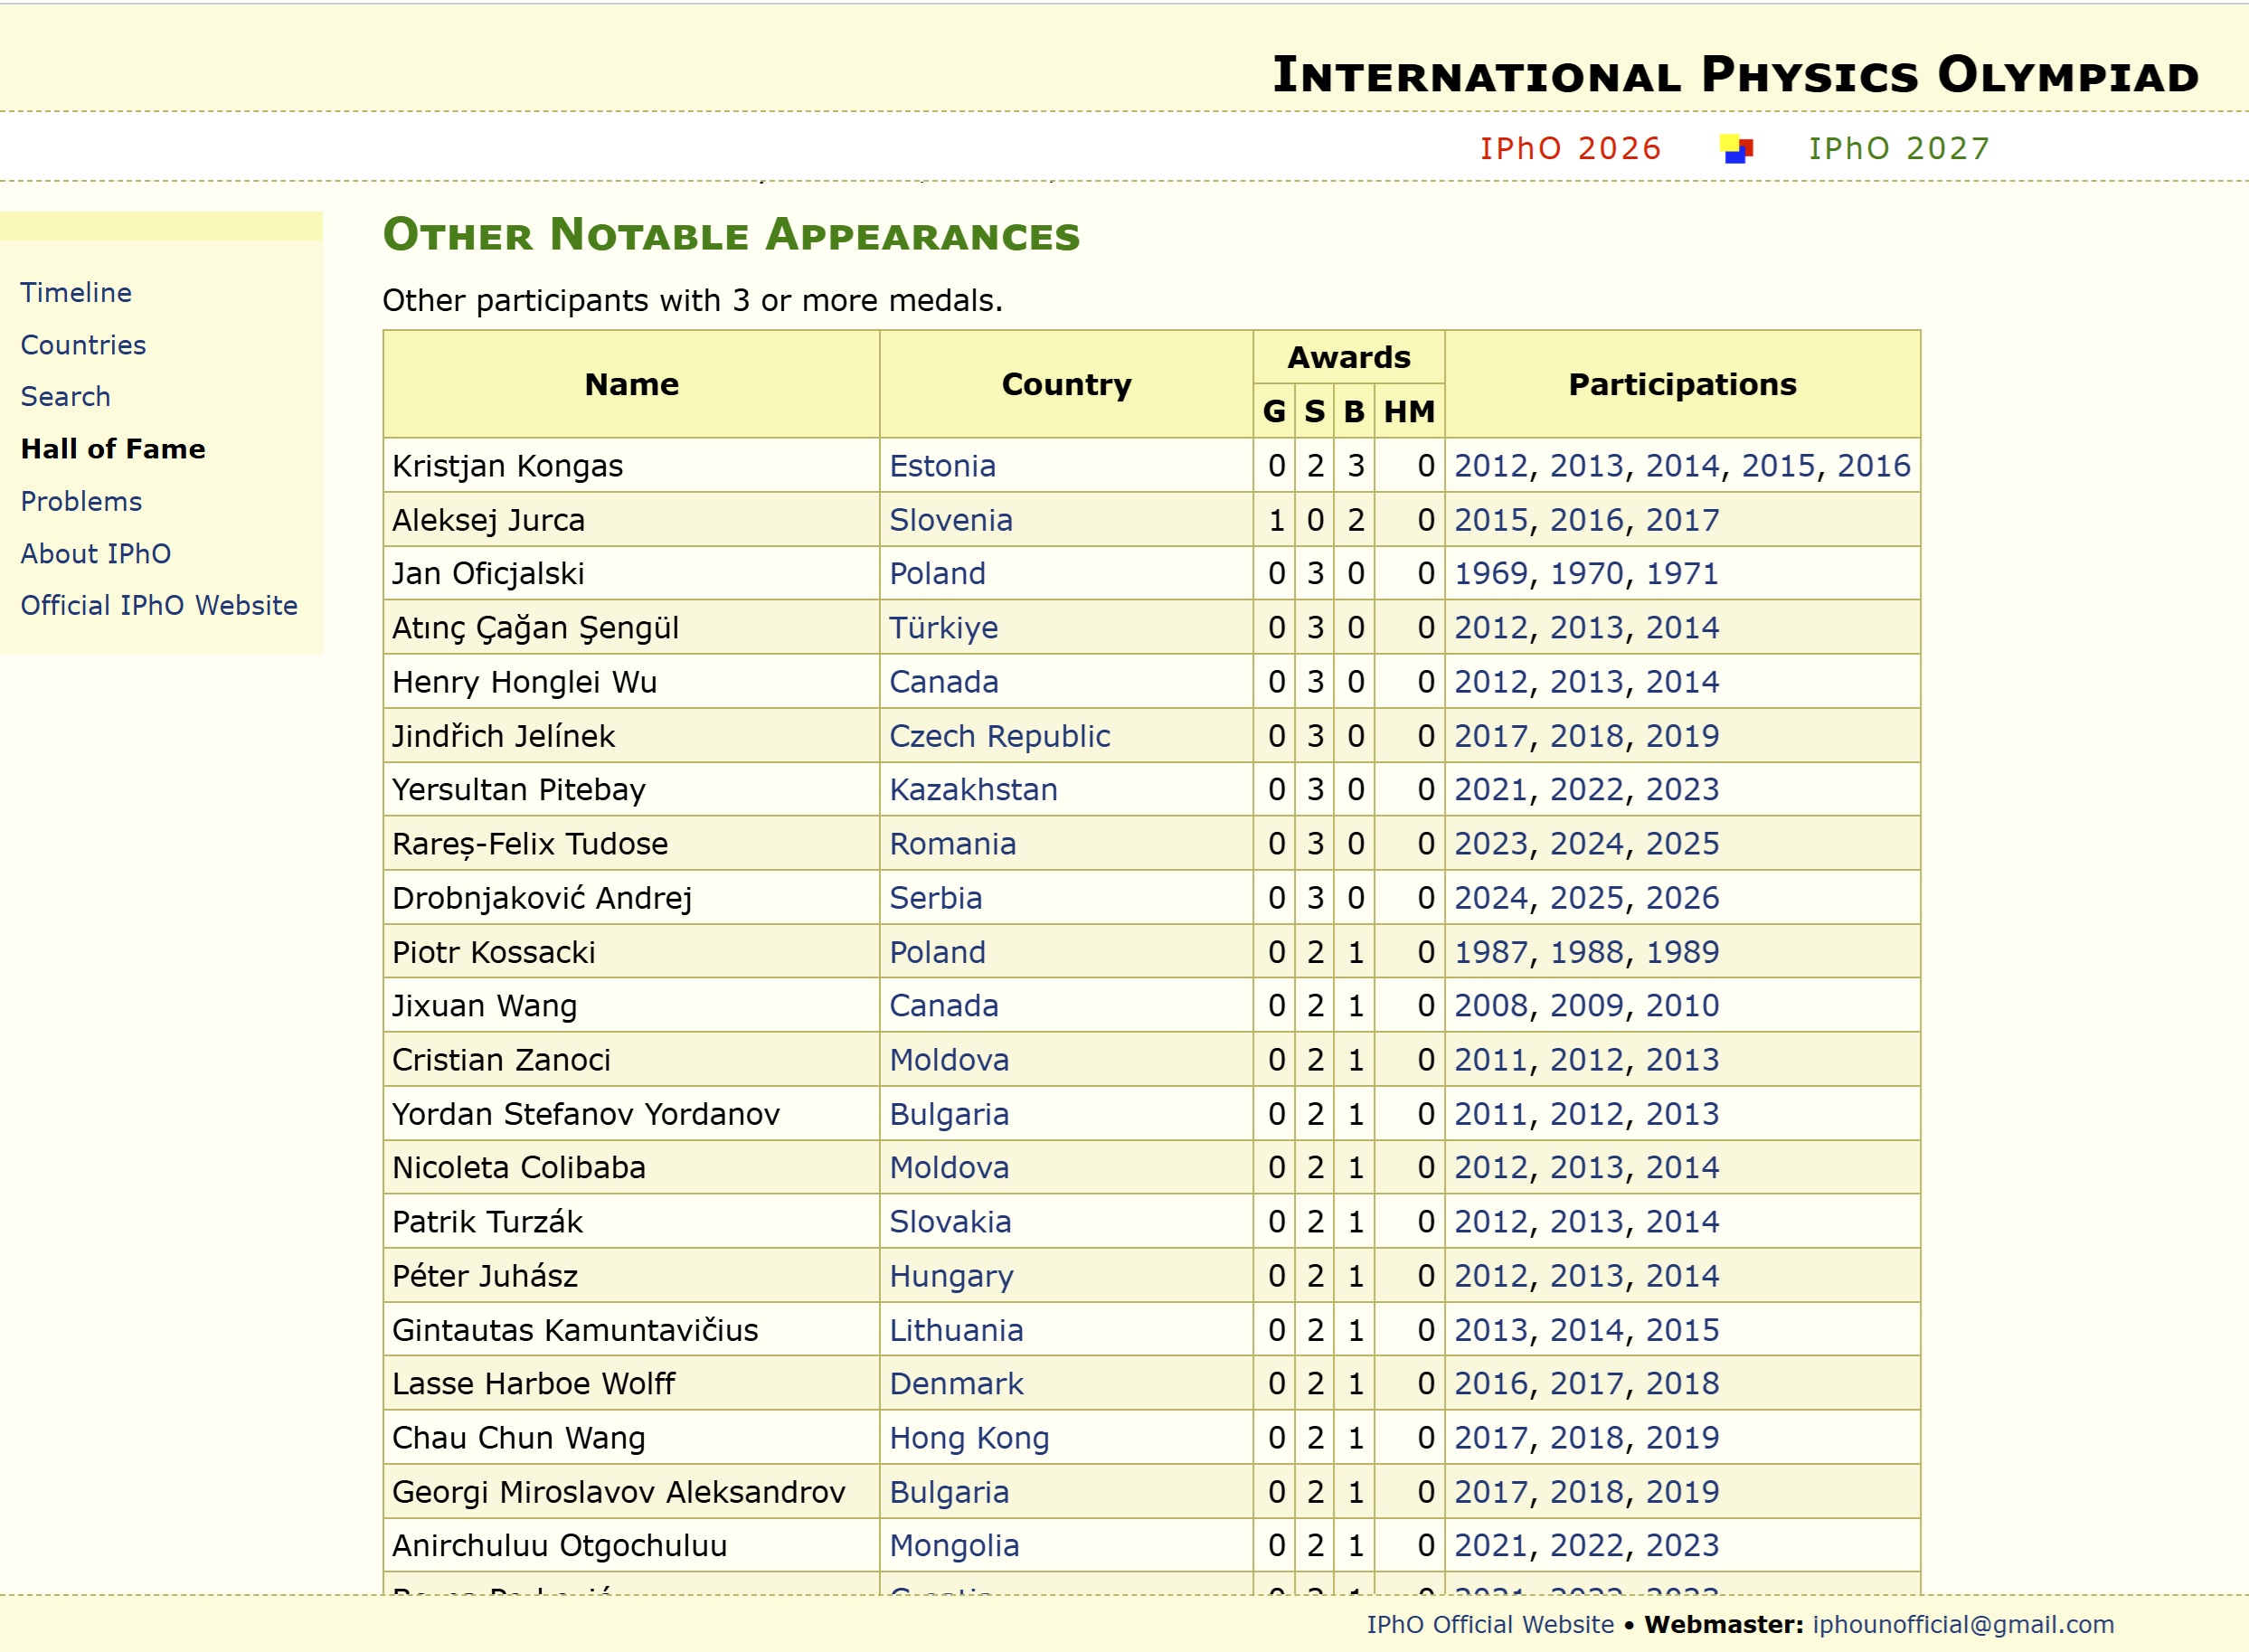
Task: Open 2012 participation for Patrik Turzák
Action: coord(1491,1222)
